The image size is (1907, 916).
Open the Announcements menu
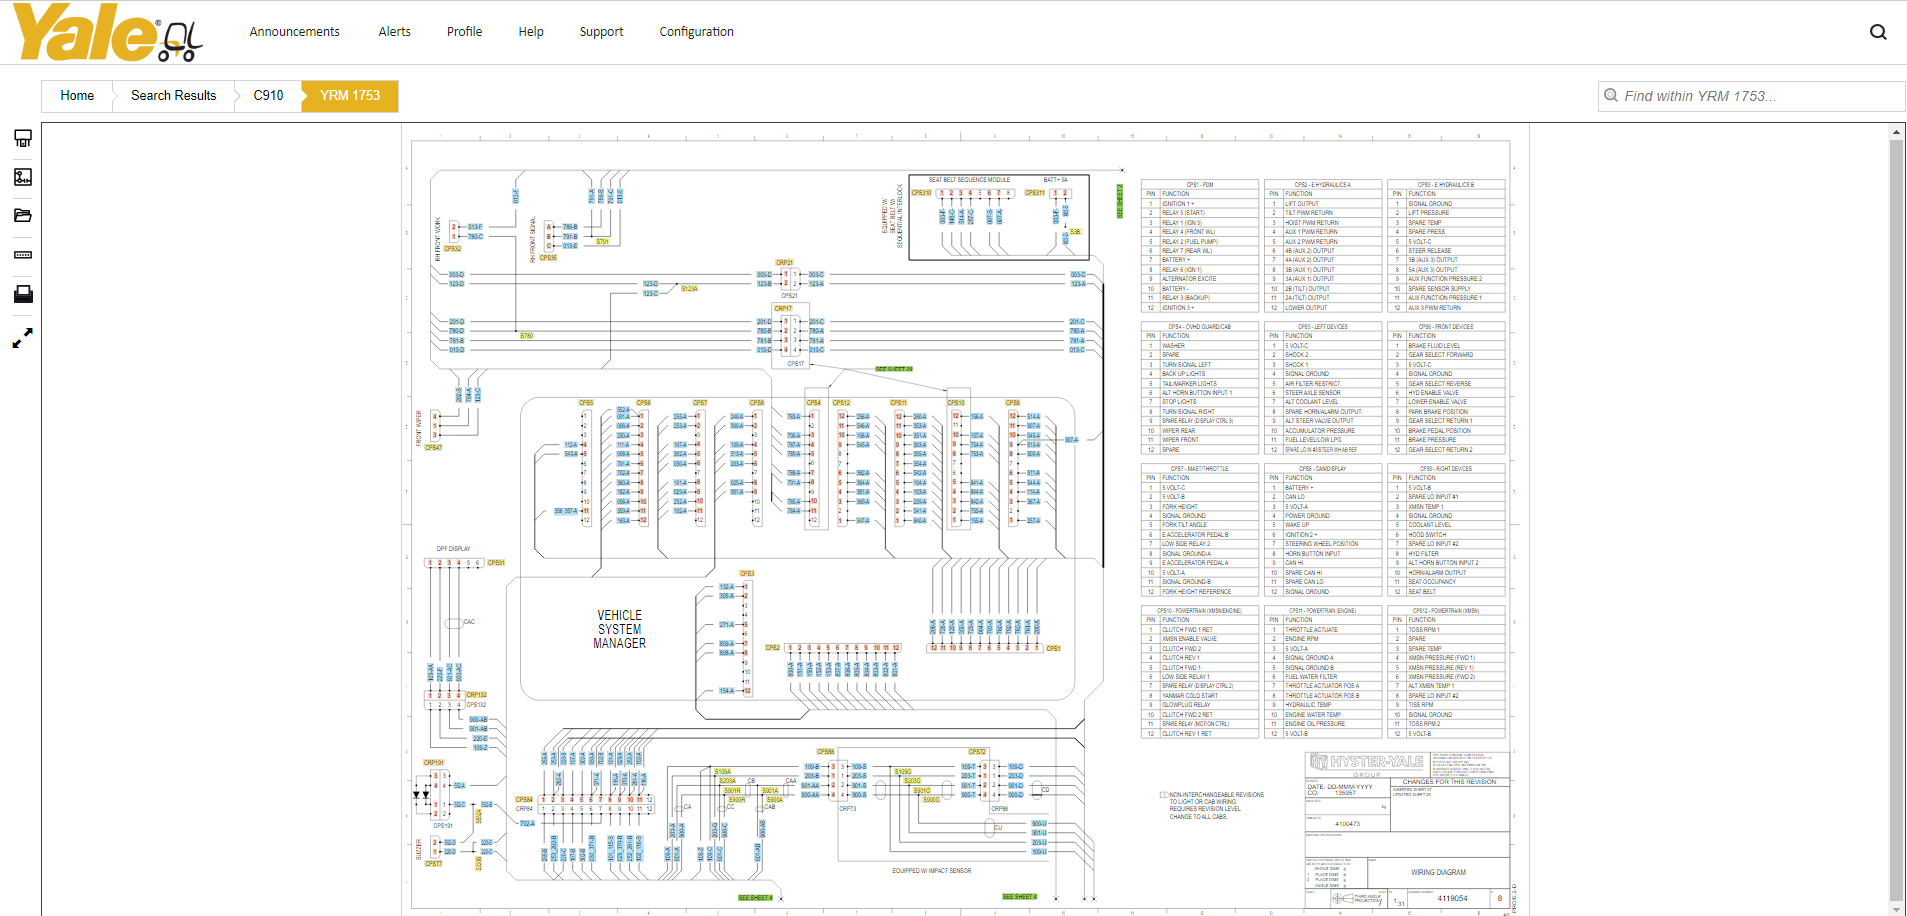294,31
